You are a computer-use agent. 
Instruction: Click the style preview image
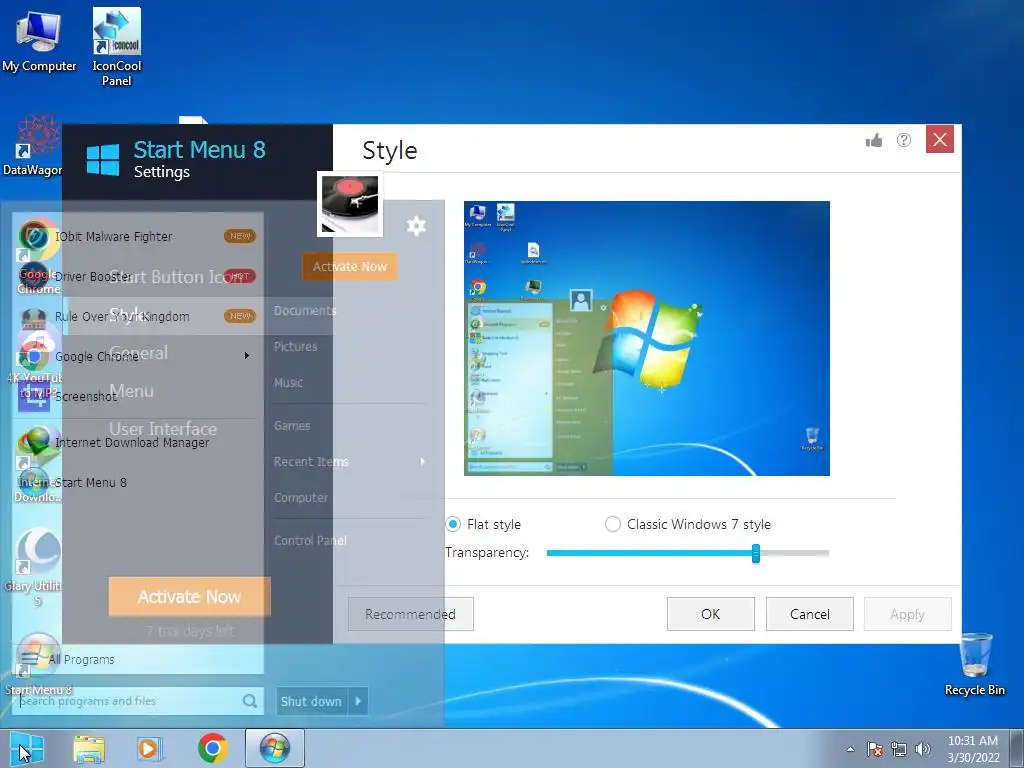pos(647,338)
